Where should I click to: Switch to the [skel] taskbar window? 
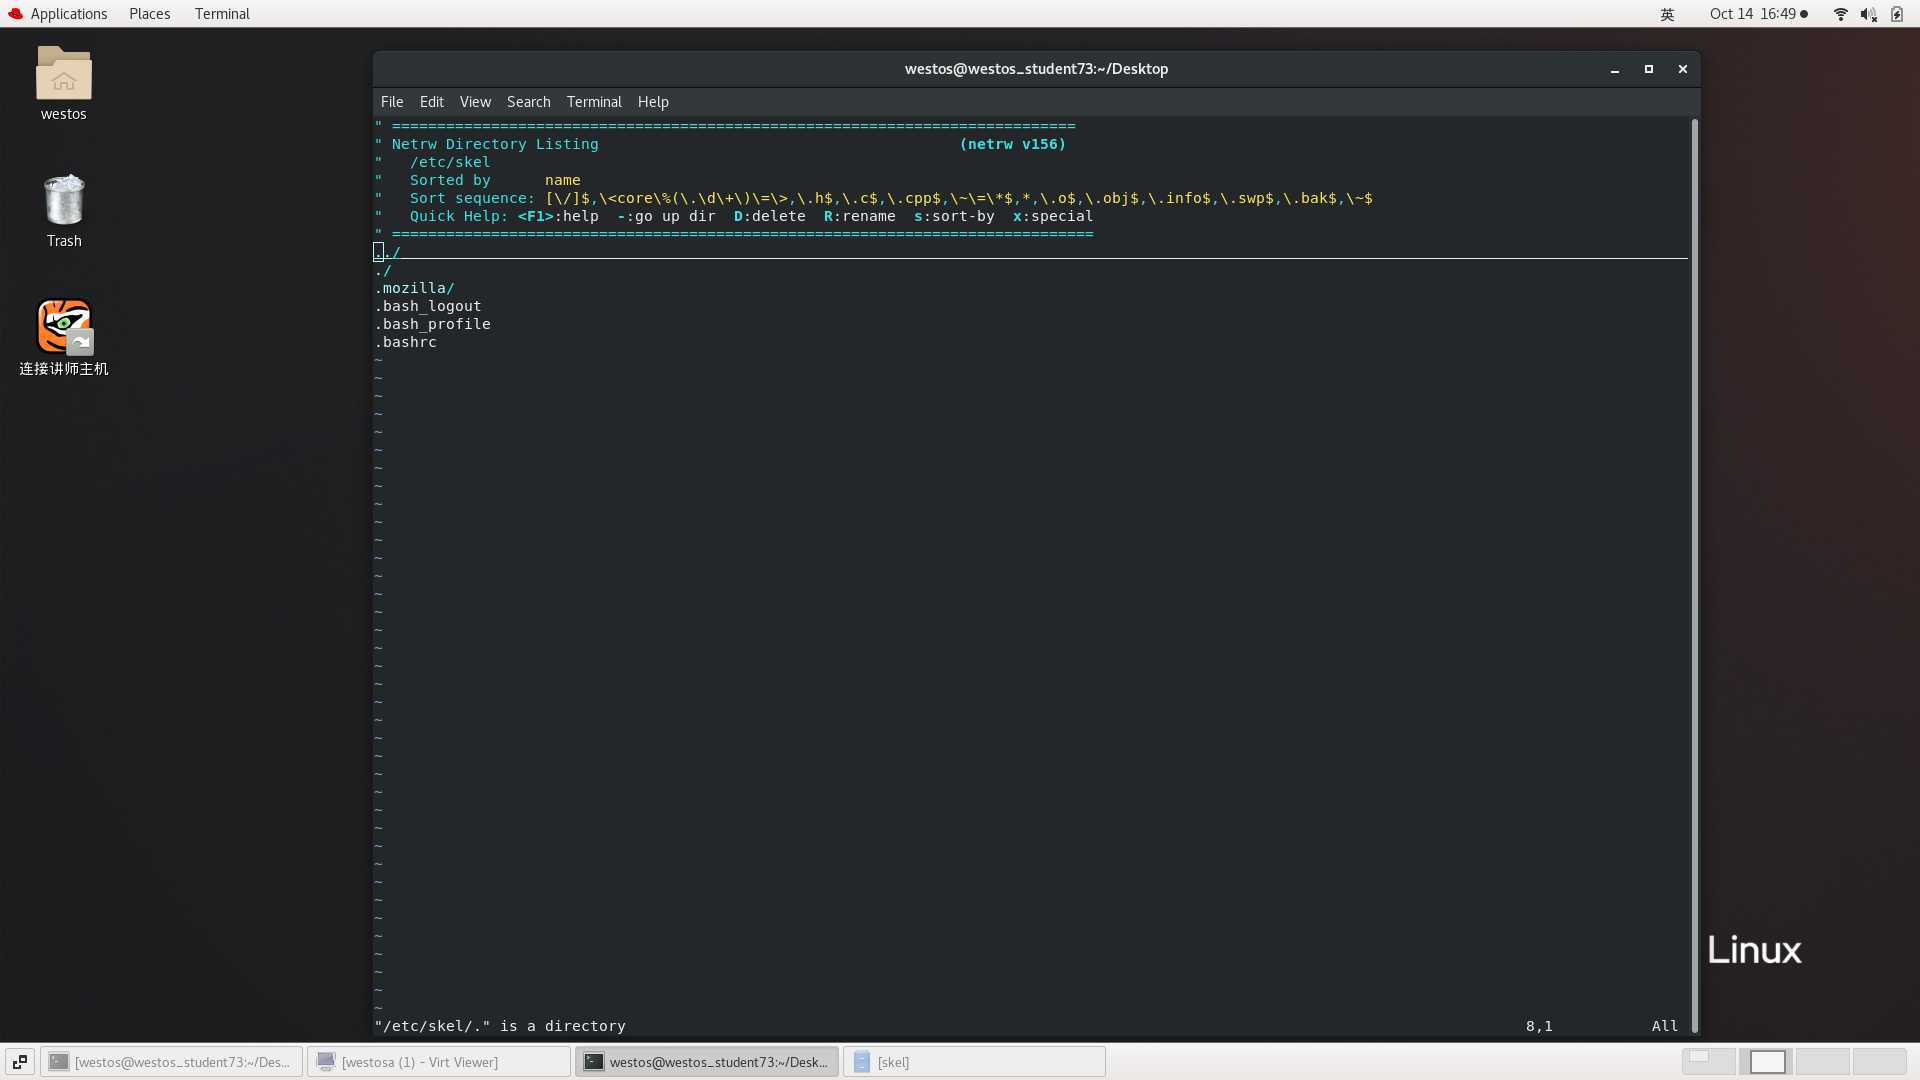pyautogui.click(x=975, y=1062)
